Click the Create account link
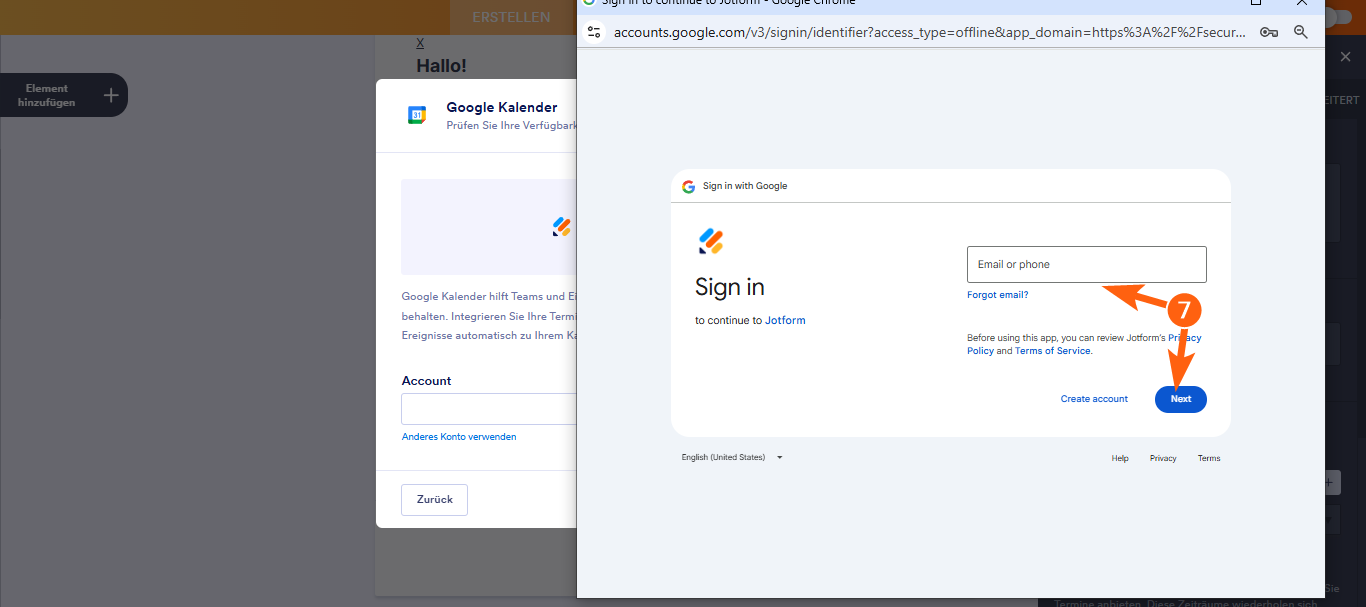The image size is (1366, 607). [x=1094, y=399]
